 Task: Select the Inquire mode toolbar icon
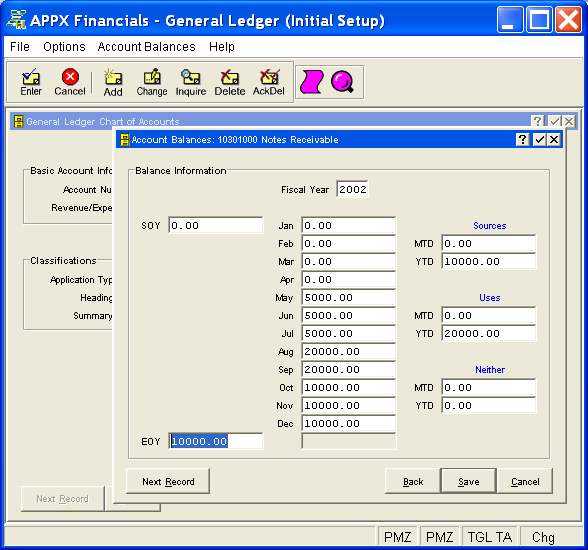click(190, 82)
